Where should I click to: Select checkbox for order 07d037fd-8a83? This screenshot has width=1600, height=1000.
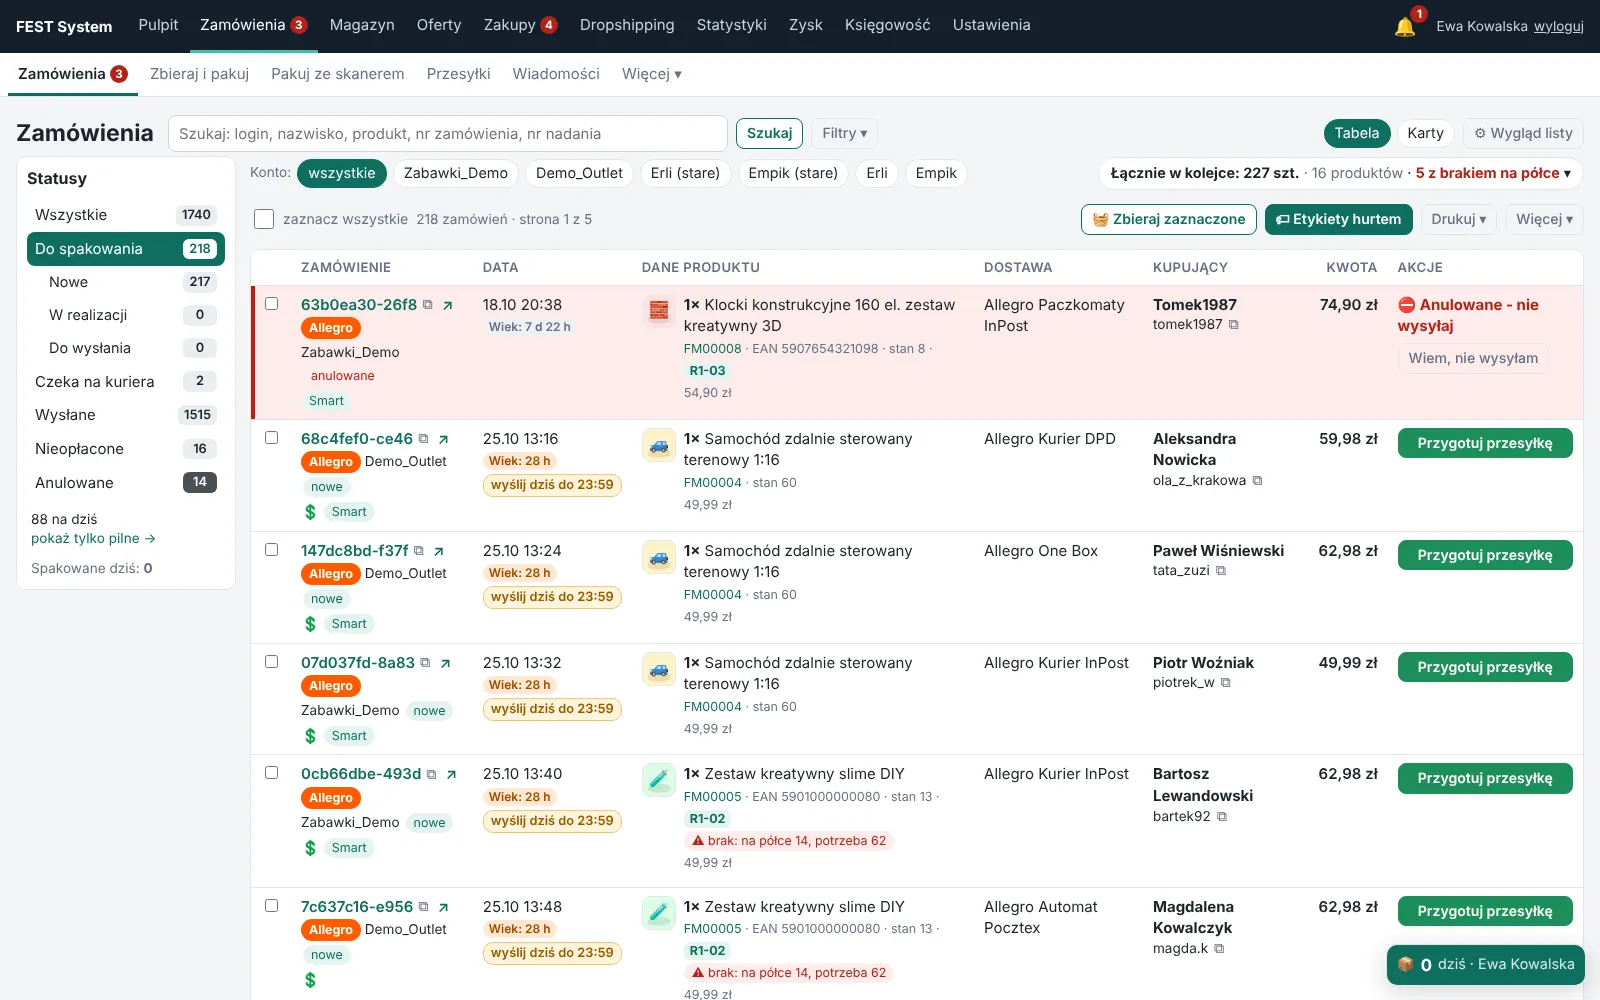271,661
